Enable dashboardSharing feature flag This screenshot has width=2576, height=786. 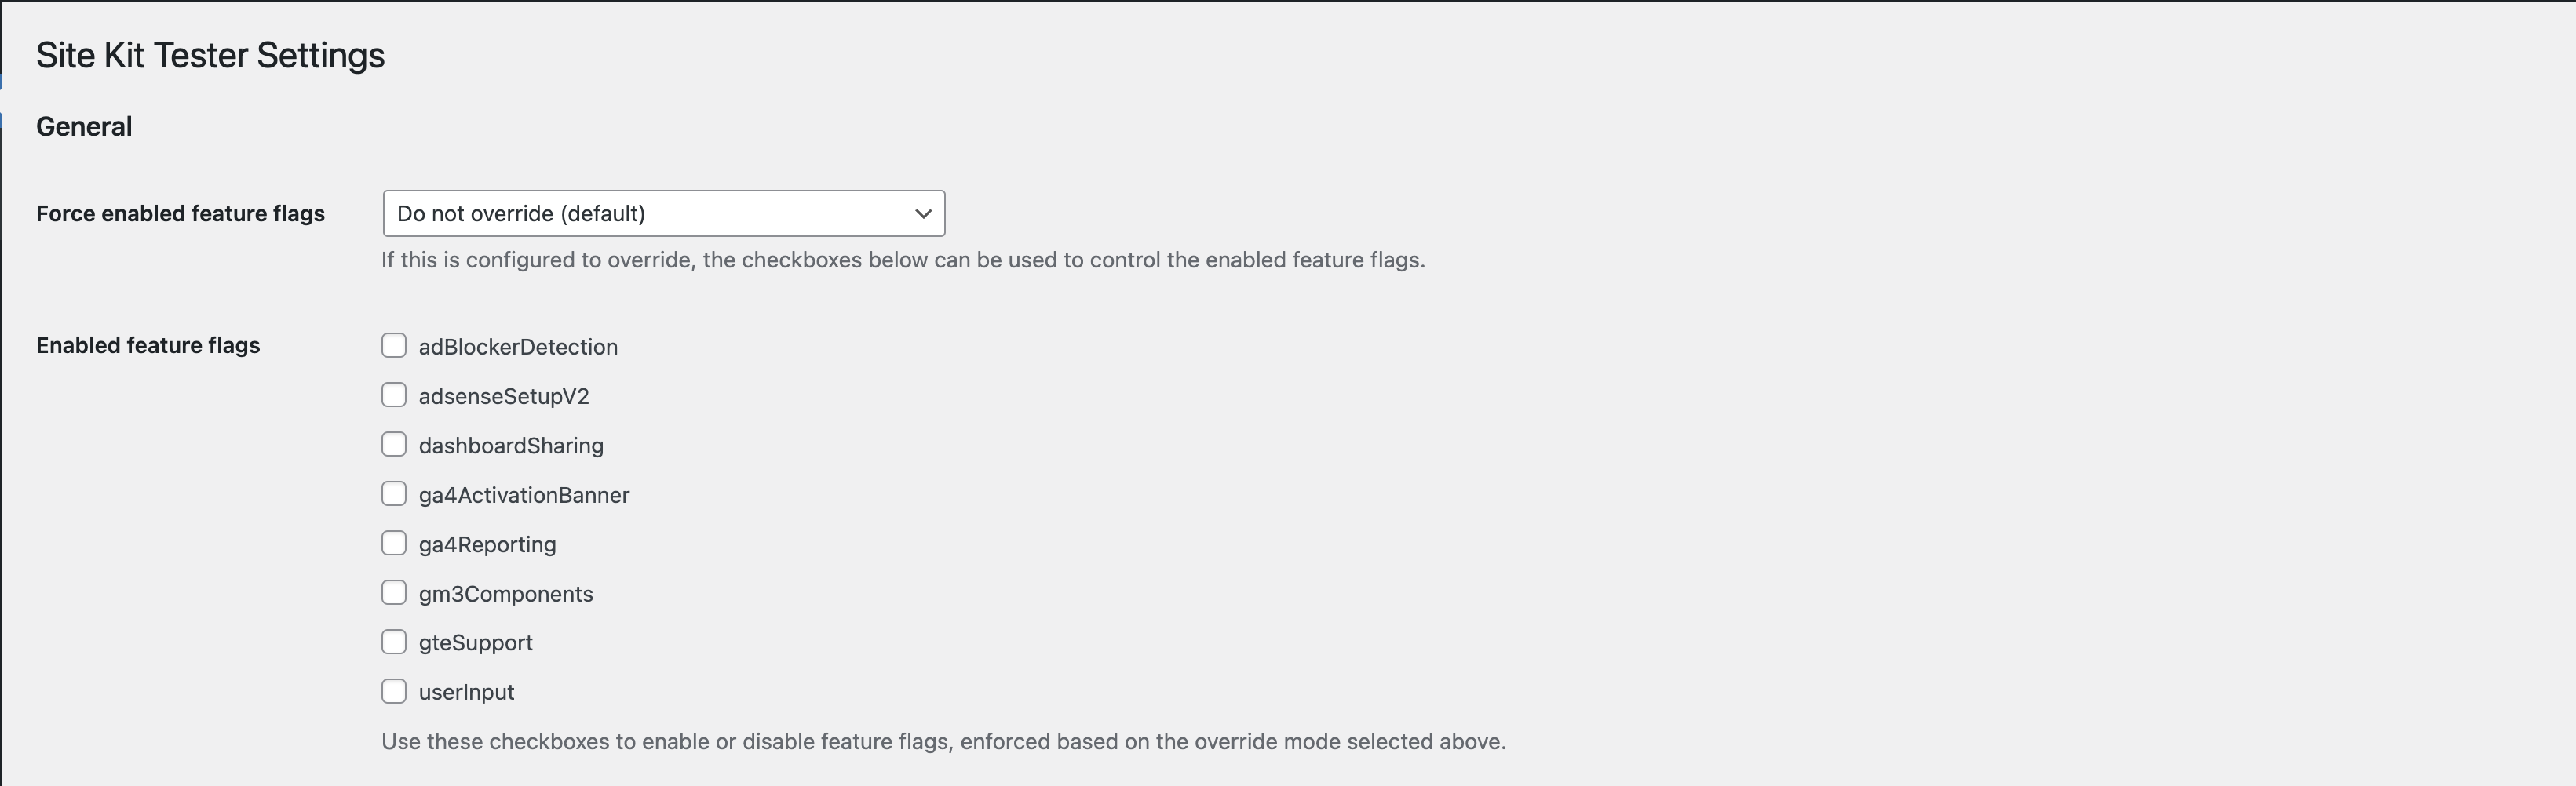[394, 443]
